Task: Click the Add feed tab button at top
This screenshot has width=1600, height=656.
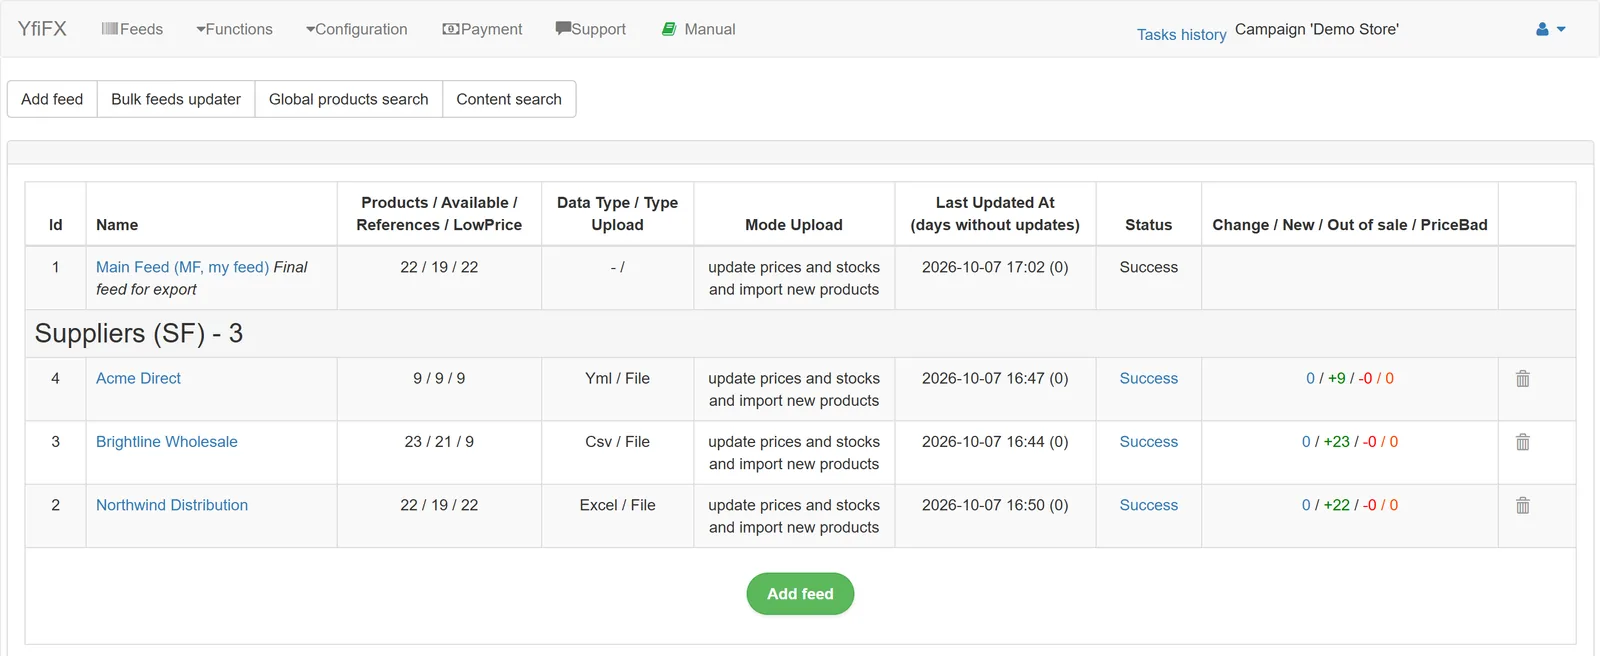Action: 52,99
